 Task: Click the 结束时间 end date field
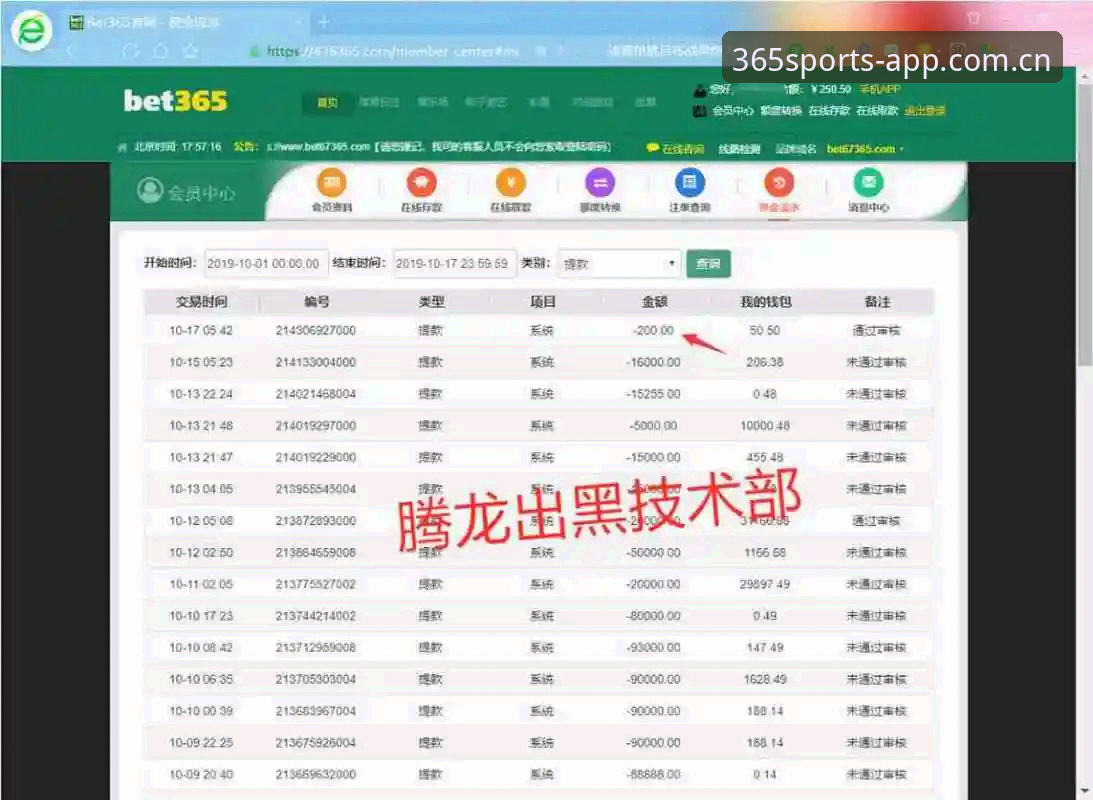[x=454, y=263]
